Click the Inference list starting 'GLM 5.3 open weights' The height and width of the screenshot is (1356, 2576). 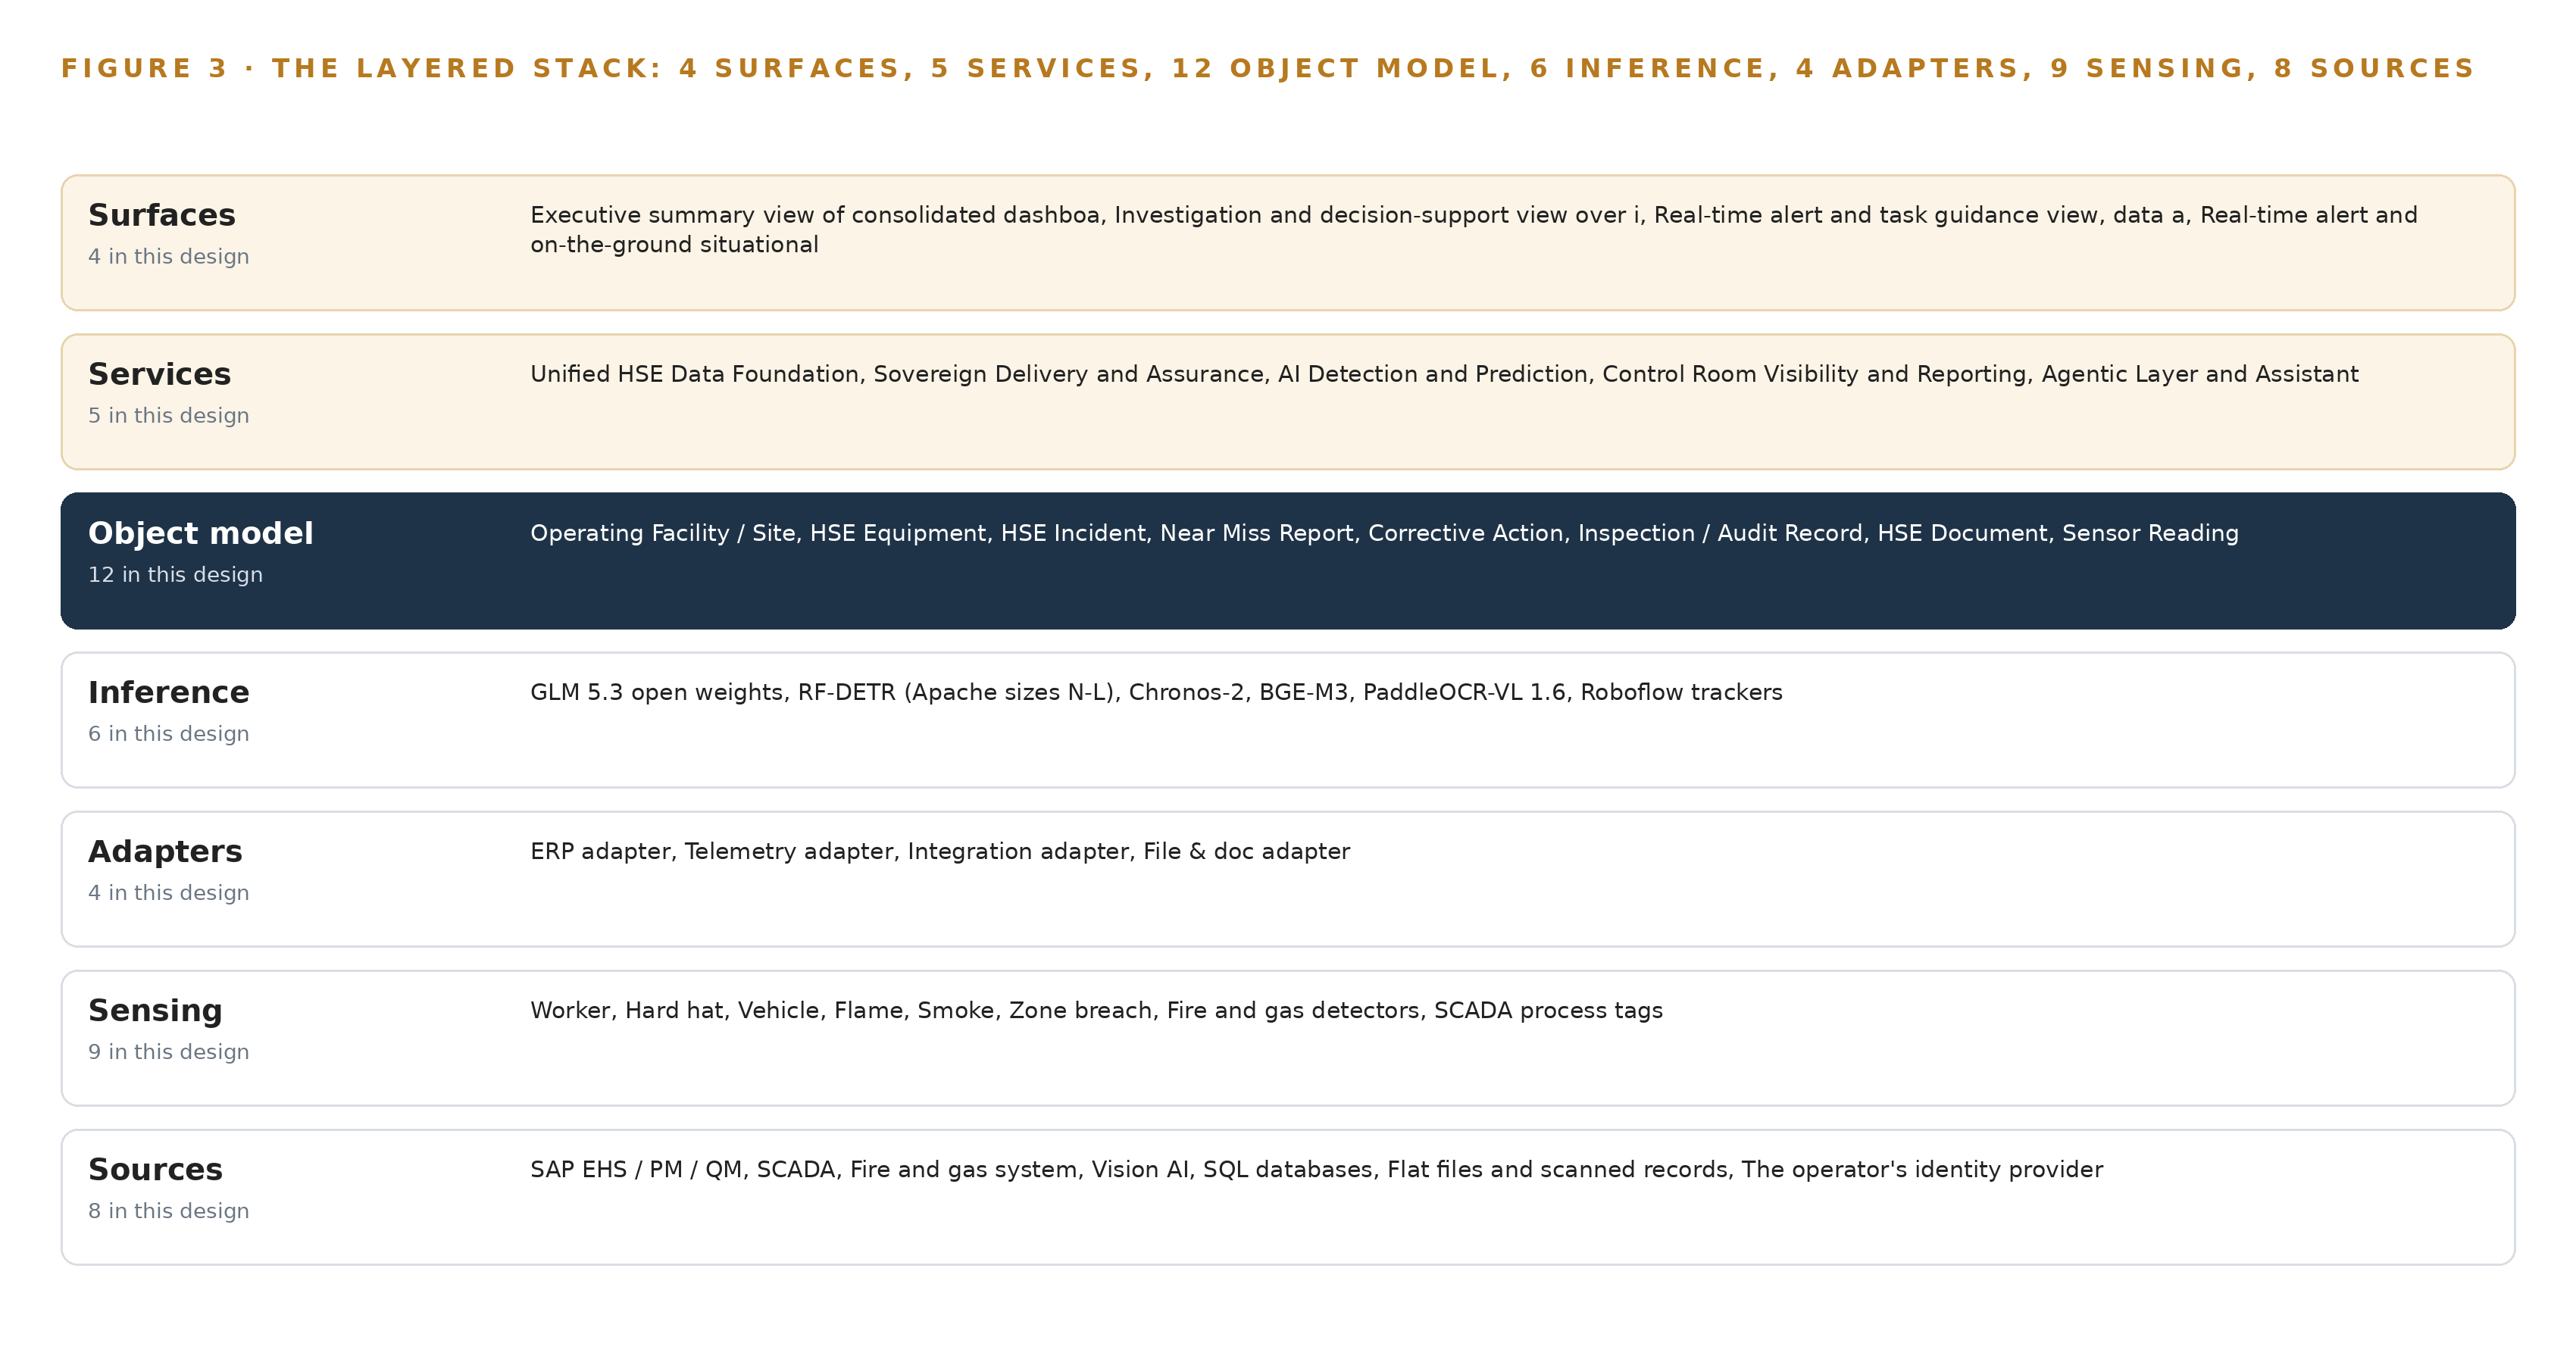tap(1156, 692)
